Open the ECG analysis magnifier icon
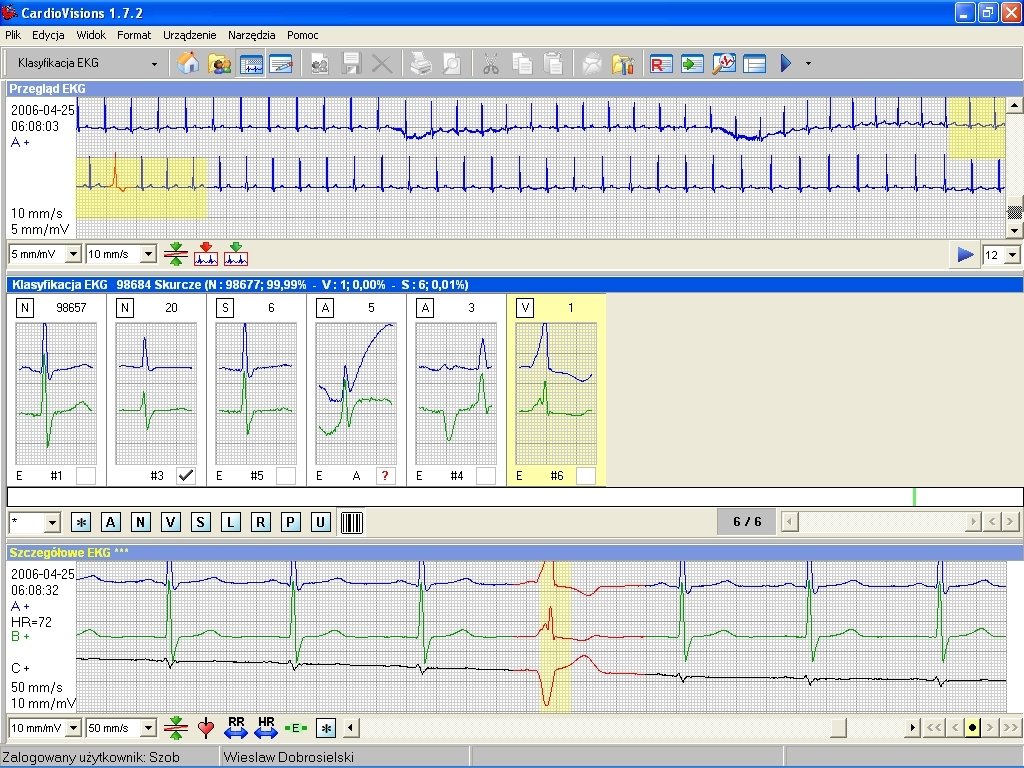The image size is (1024, 768). point(722,63)
